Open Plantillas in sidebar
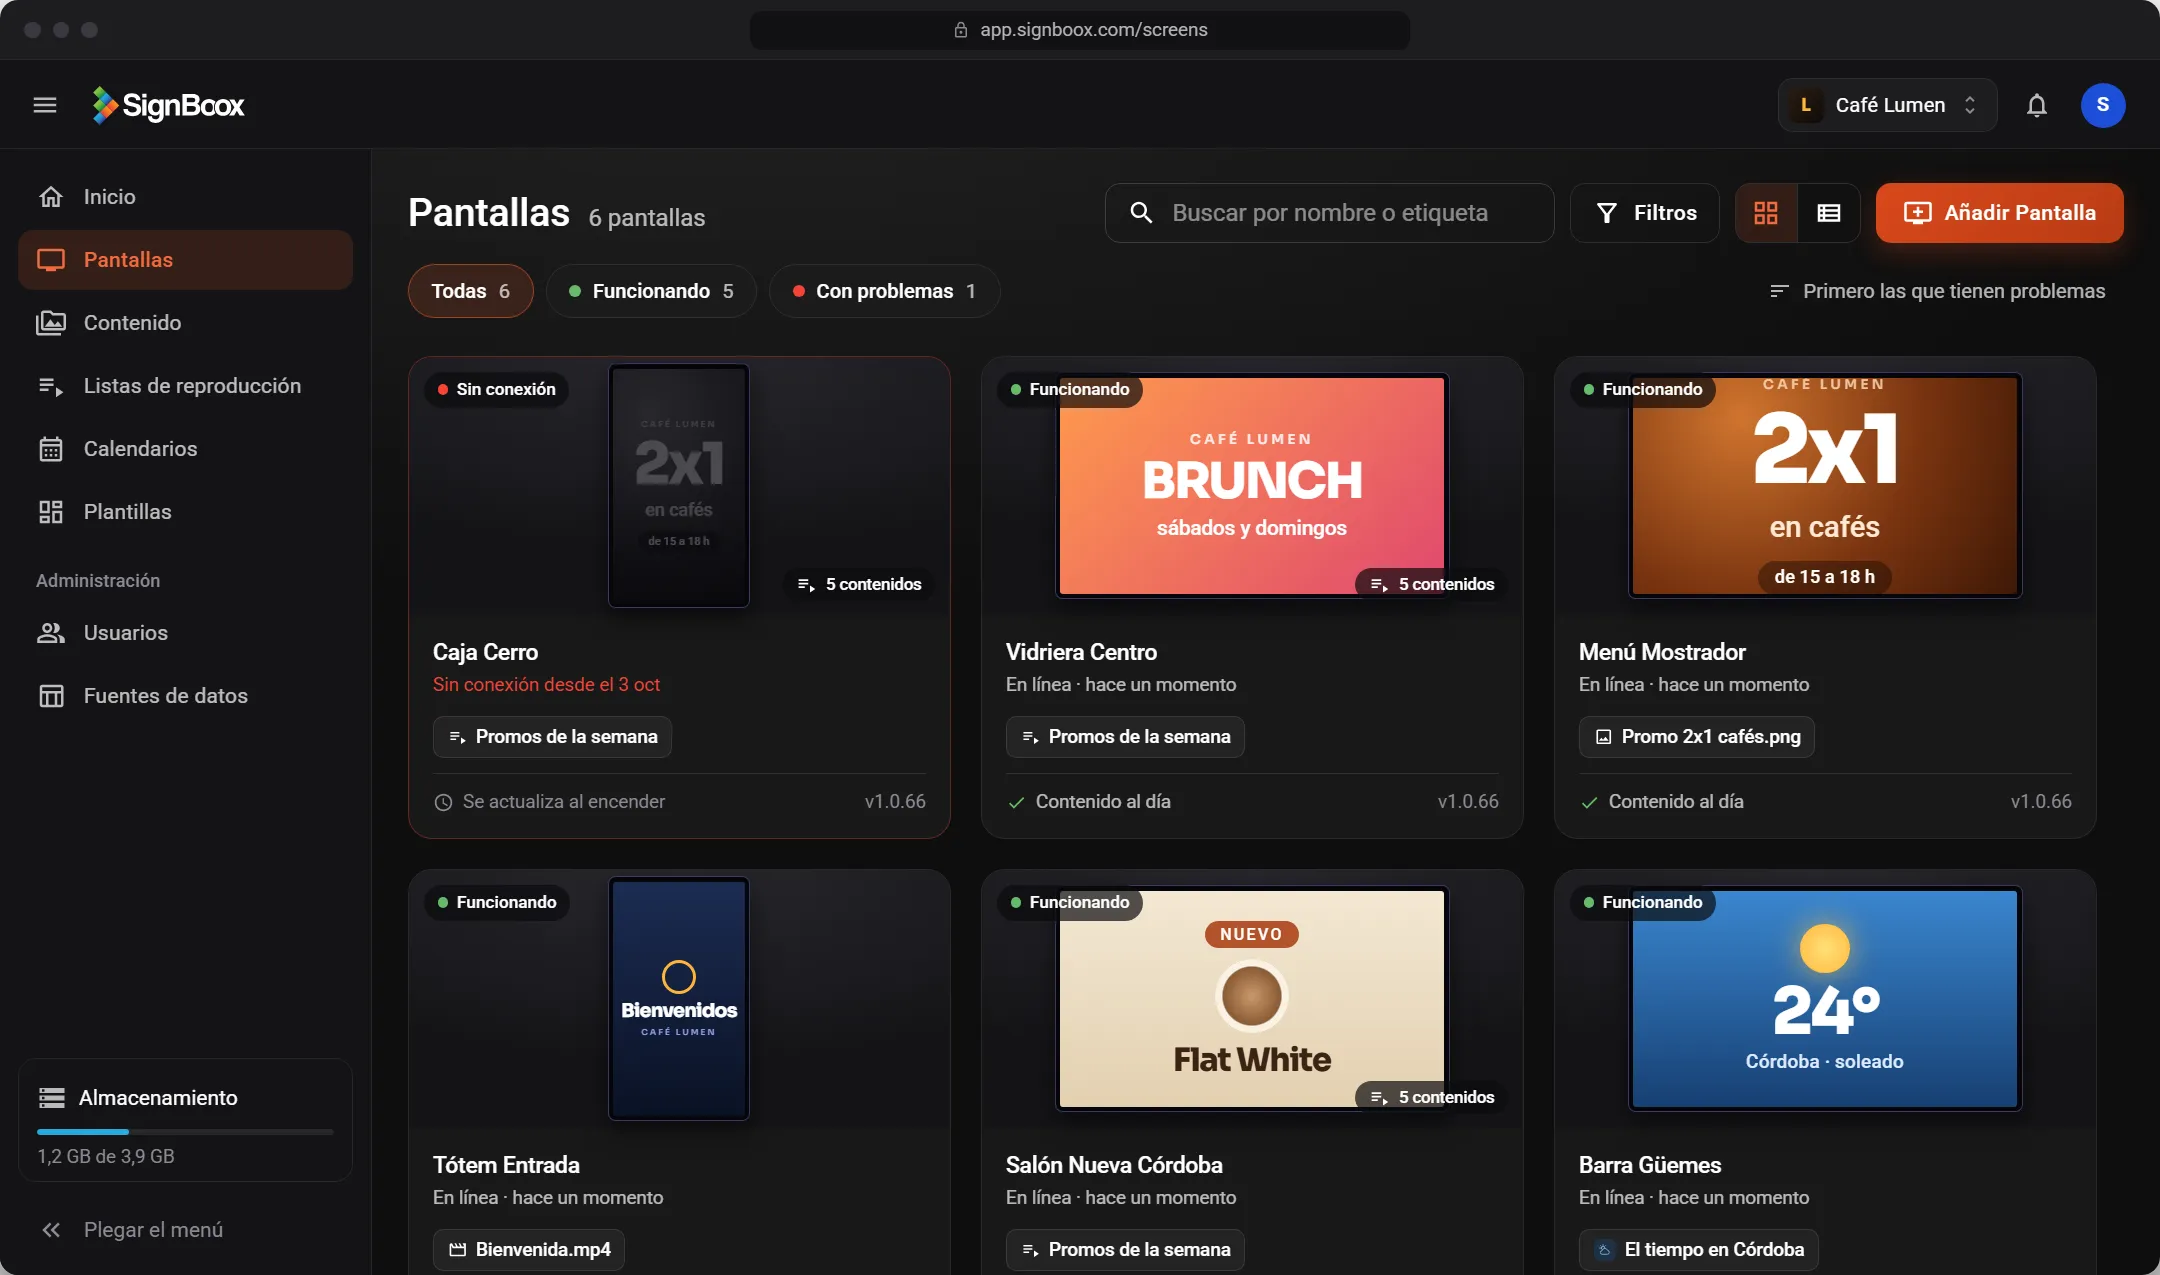This screenshot has height=1275, width=2160. (185, 512)
